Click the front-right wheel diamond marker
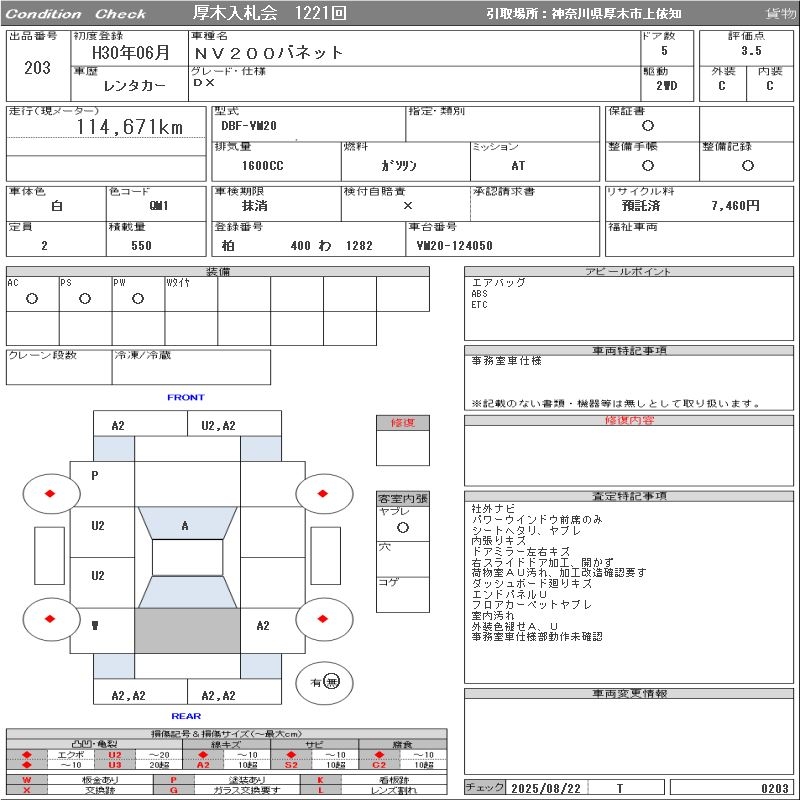 324,493
